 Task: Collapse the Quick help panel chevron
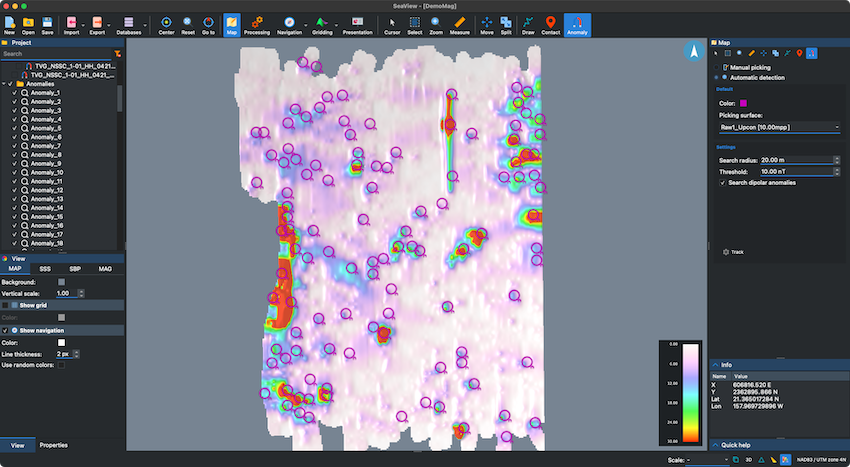click(716, 445)
